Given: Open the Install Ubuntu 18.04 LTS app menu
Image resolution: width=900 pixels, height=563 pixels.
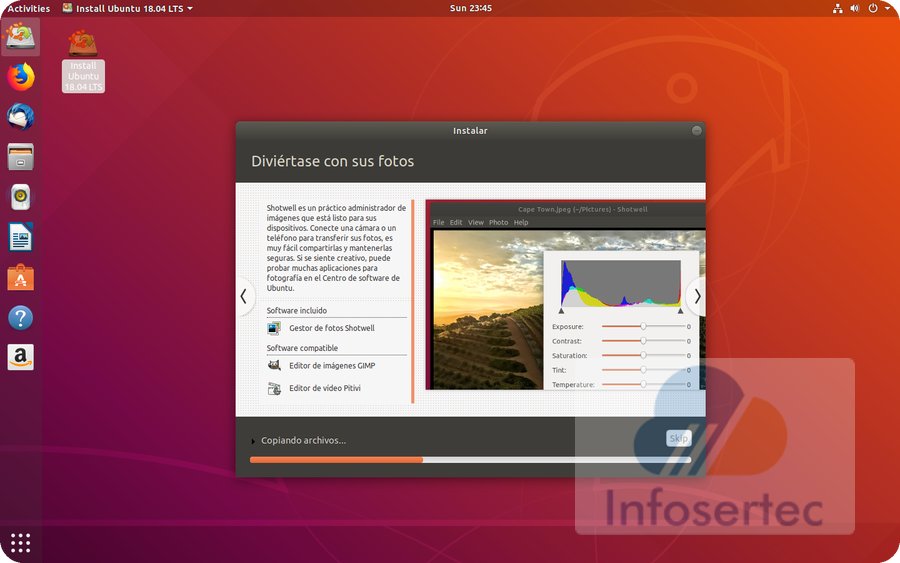Looking at the screenshot, I should (x=127, y=8).
